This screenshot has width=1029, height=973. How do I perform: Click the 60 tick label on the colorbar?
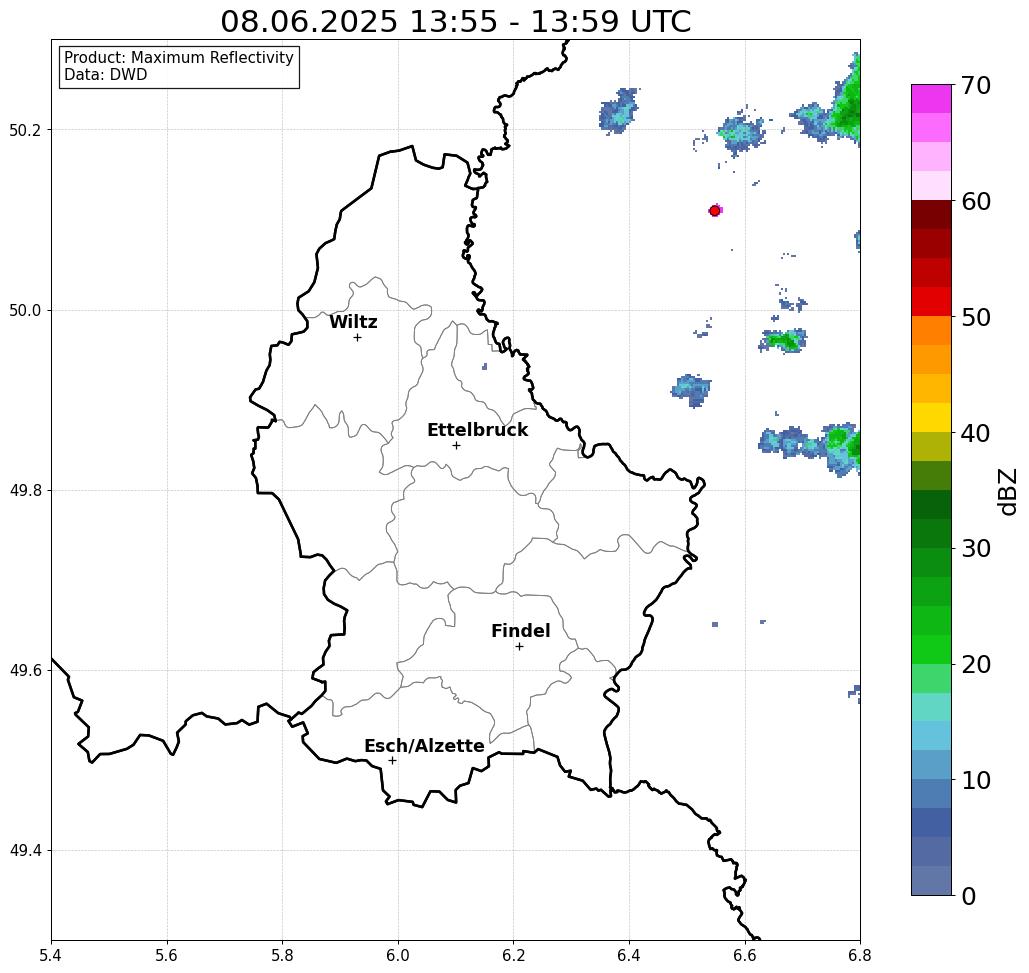[976, 201]
